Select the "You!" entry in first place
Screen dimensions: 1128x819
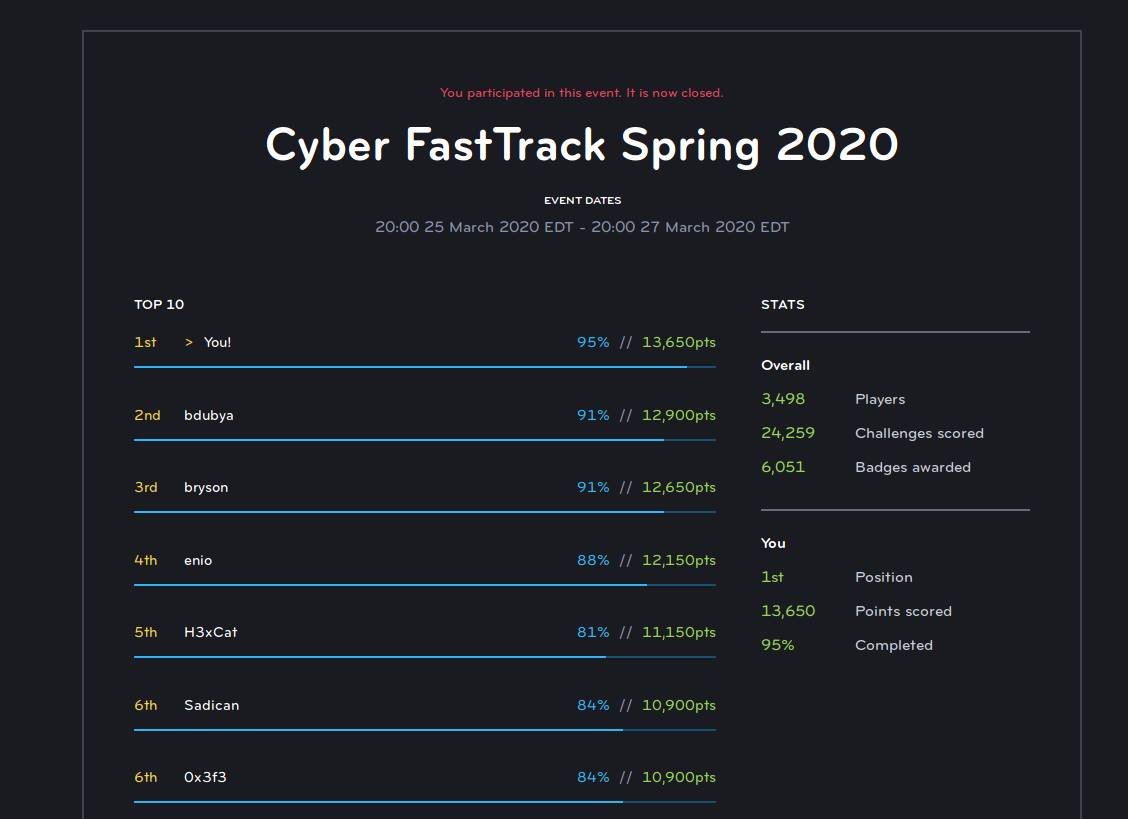pyautogui.click(x=216, y=342)
